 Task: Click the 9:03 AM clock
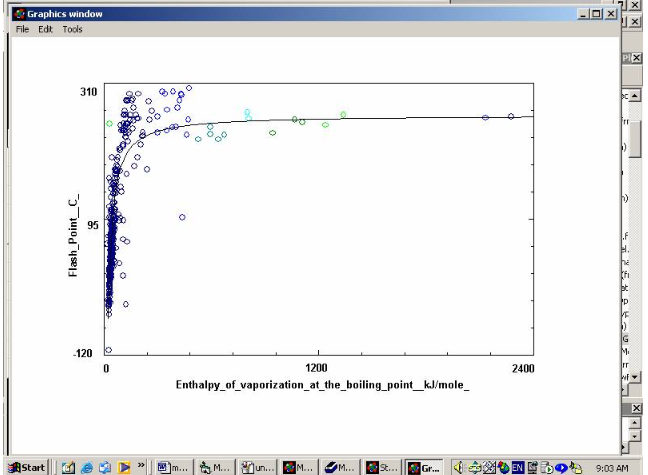(609, 467)
